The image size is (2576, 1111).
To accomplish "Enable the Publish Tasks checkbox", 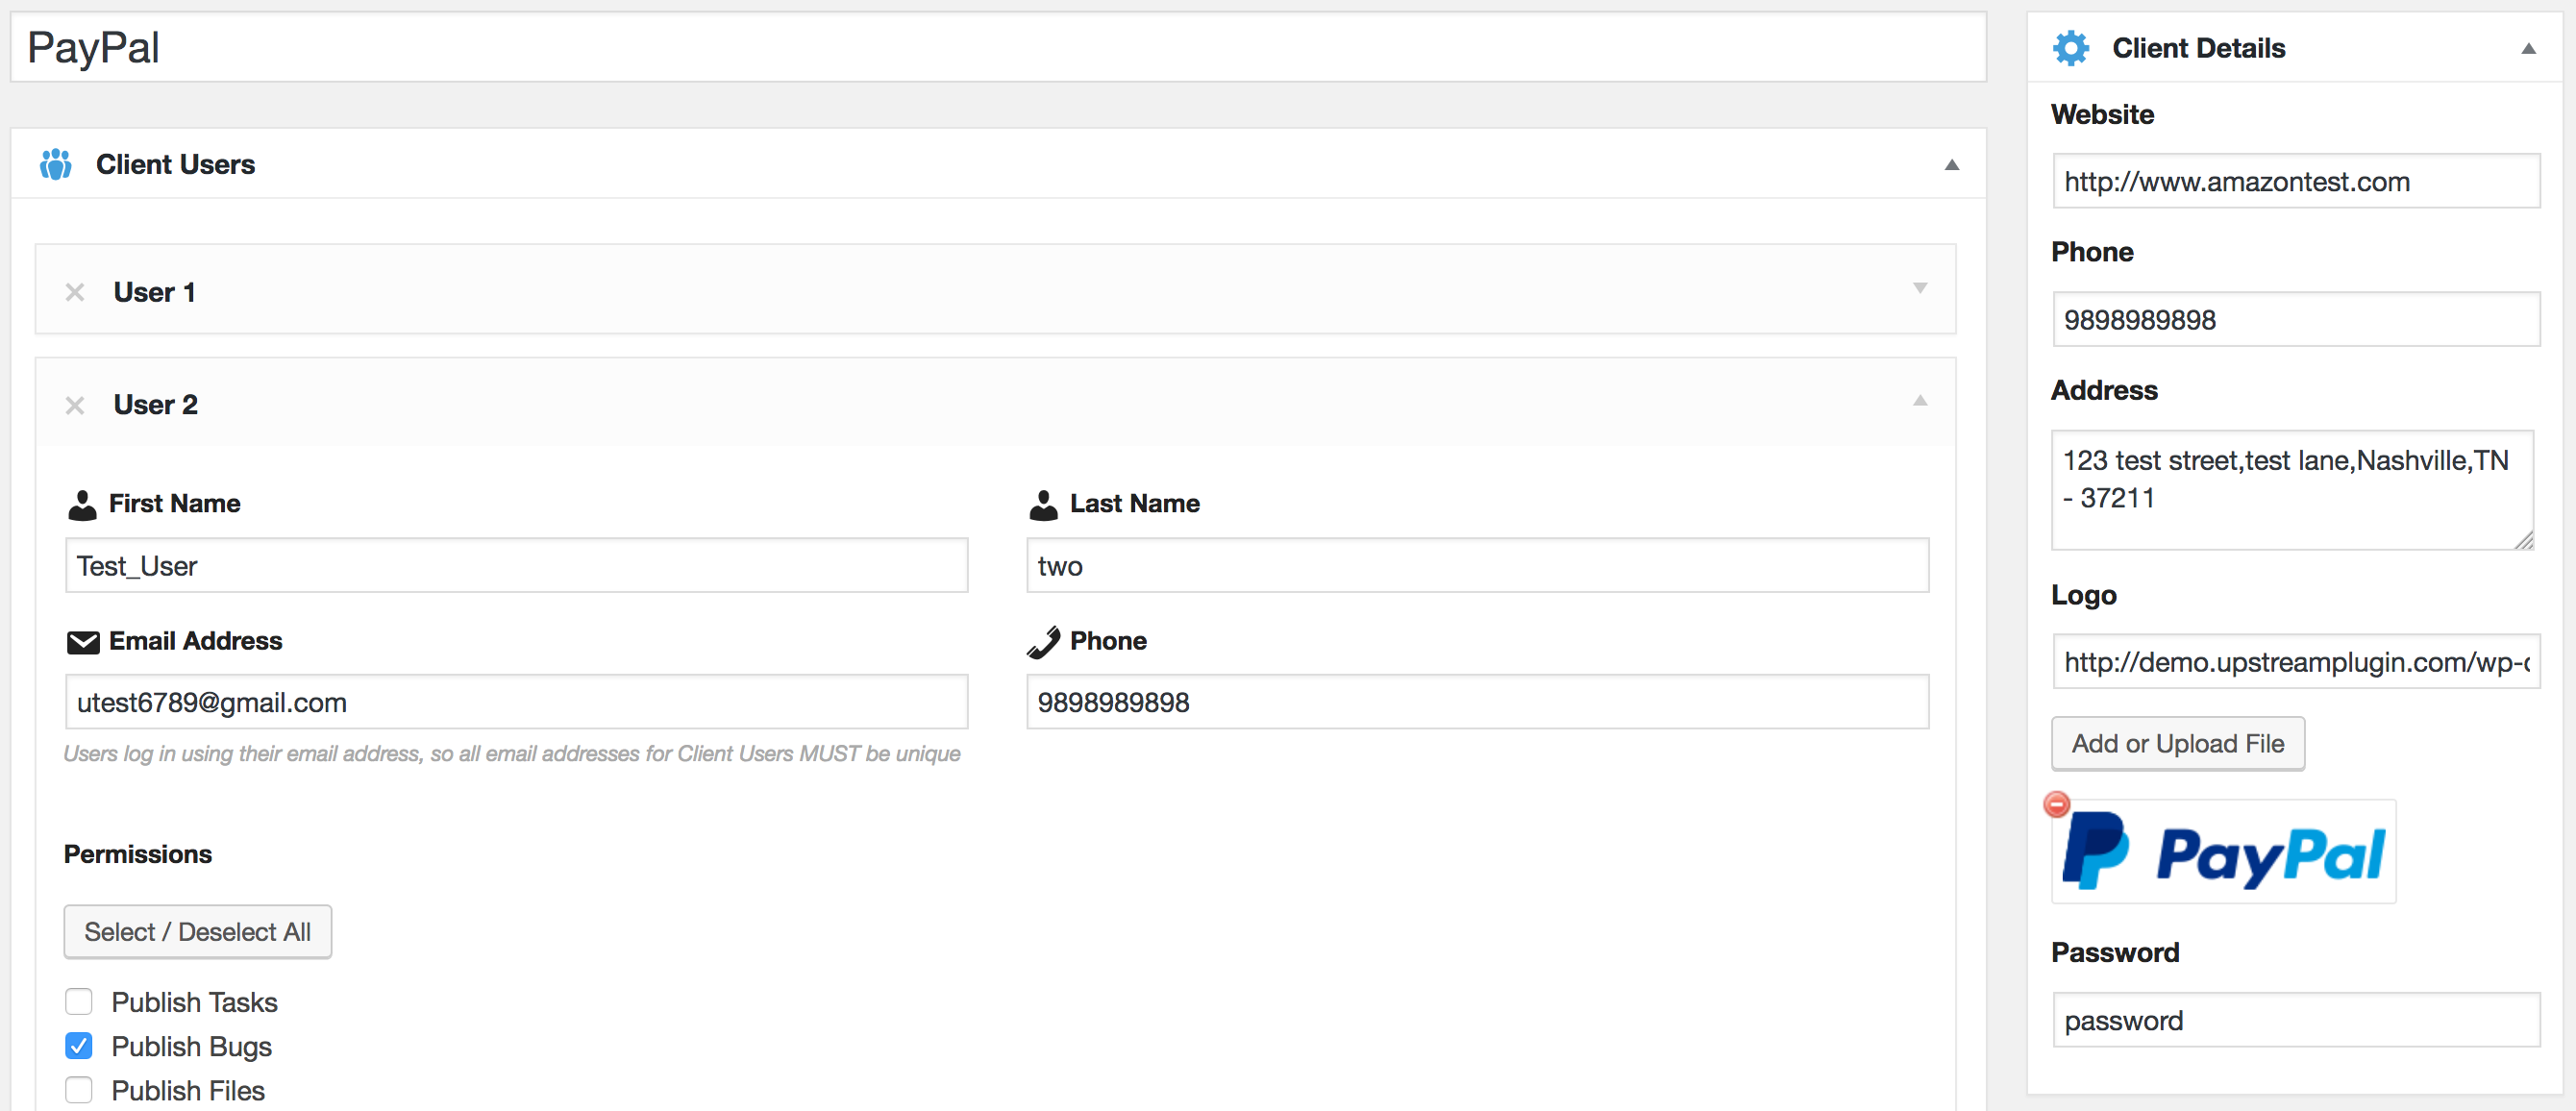I will (79, 1002).
